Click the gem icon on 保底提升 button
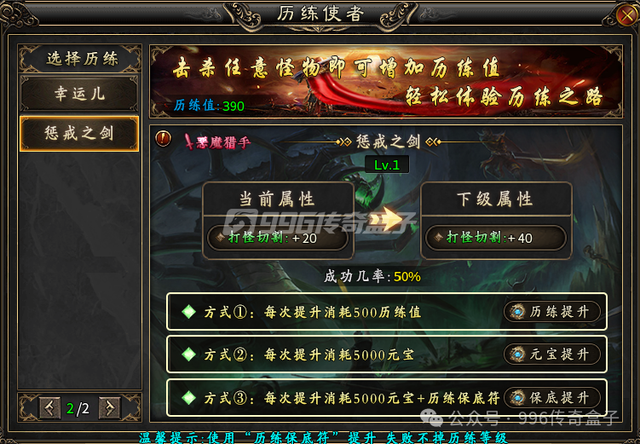Viewport: 640px width, 444px height. coord(518,397)
